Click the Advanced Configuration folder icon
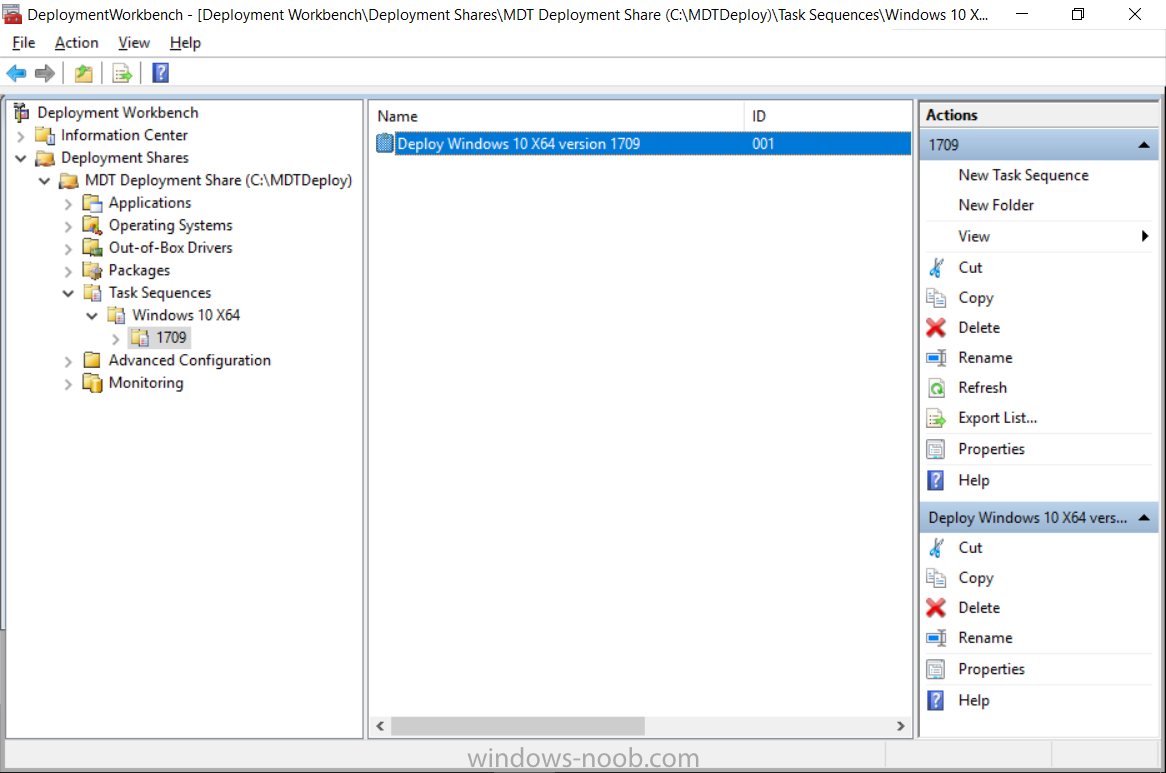This screenshot has width=1166, height=773. [92, 360]
